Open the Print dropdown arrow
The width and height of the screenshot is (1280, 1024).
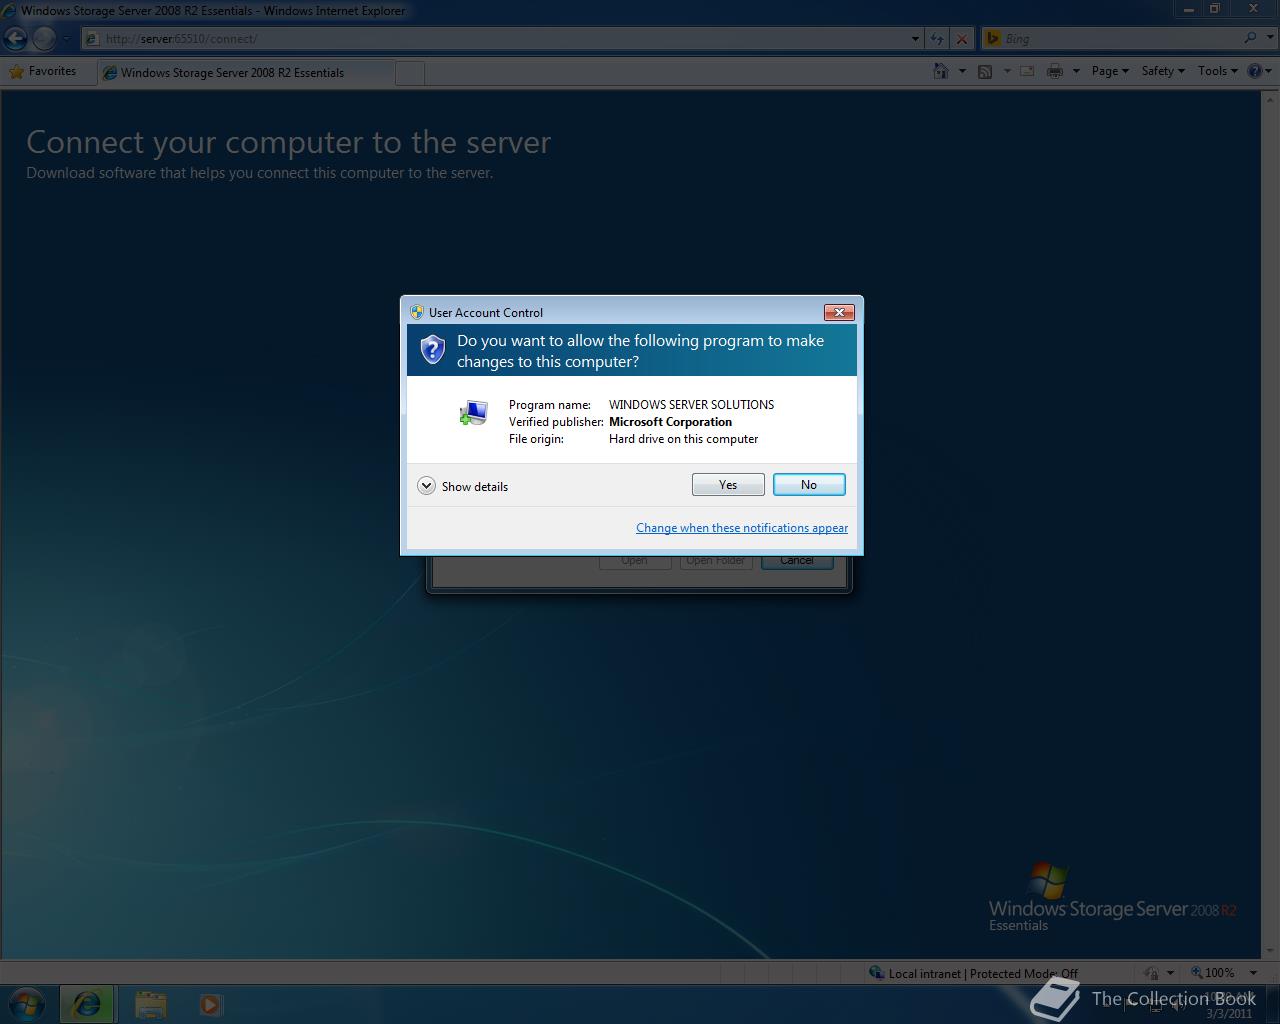(x=1076, y=71)
